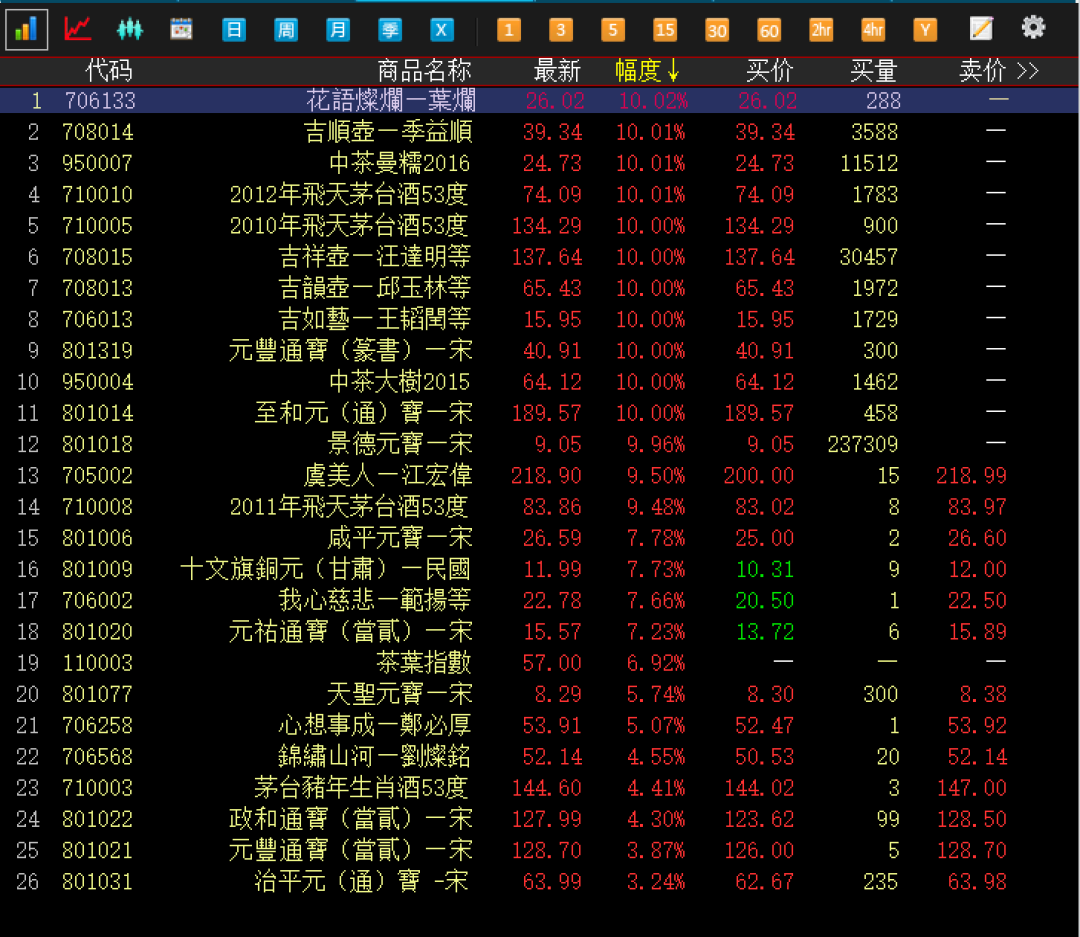Select 2010年飛天茅台酒53度 row

539,225
